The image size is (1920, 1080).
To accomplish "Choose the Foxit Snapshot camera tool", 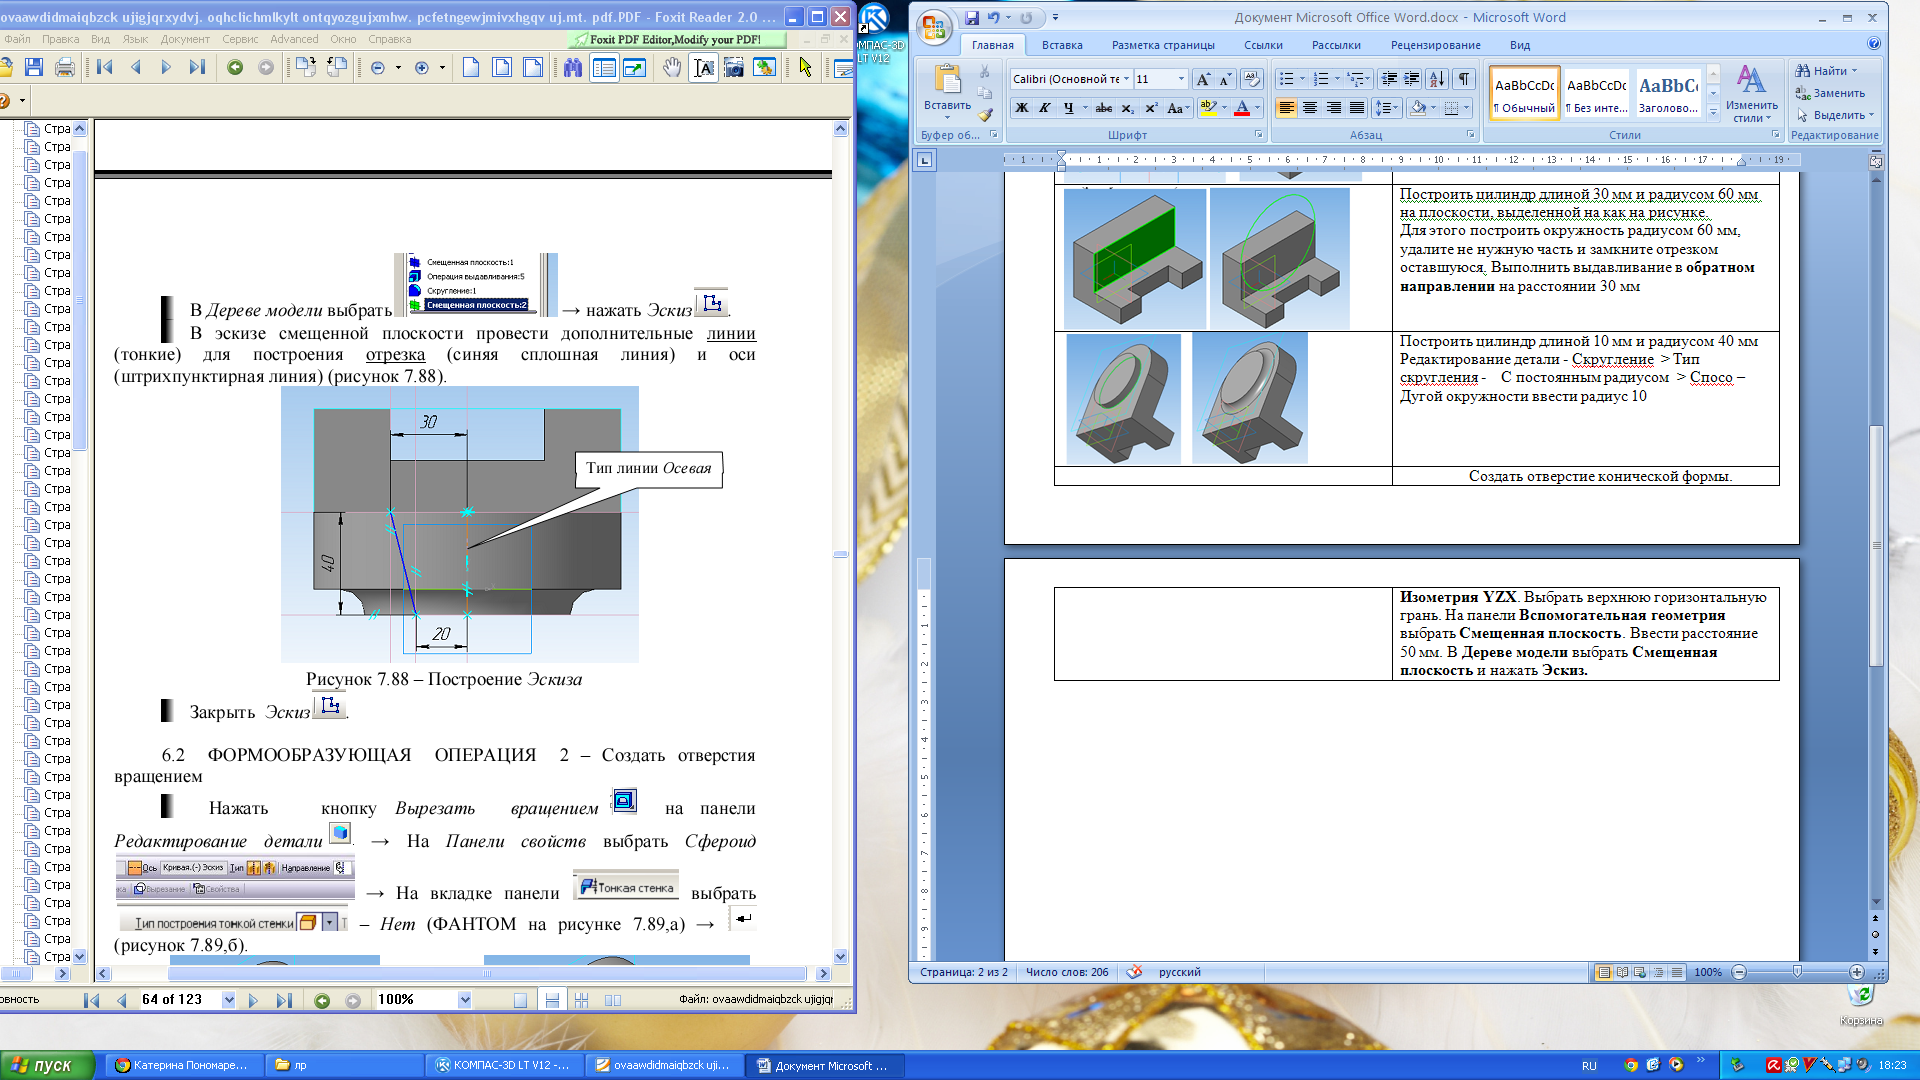I will point(734,67).
